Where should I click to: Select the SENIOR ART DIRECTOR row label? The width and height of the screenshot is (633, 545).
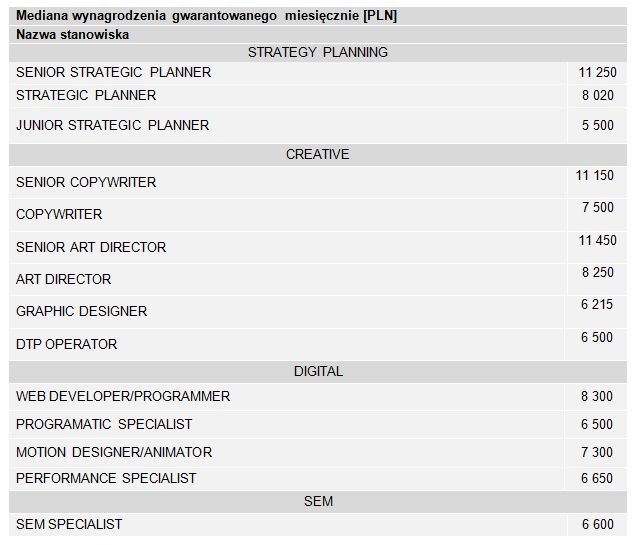(x=91, y=247)
